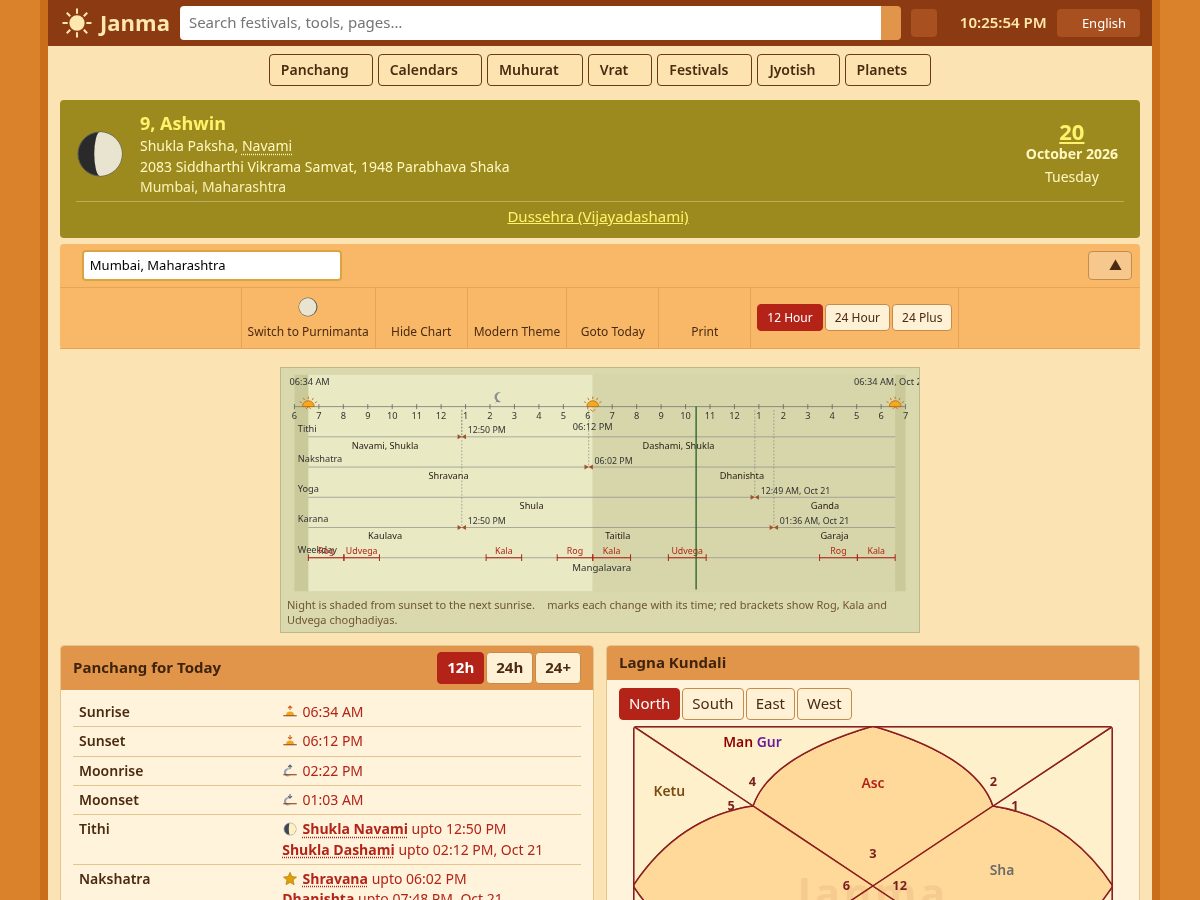The width and height of the screenshot is (1200, 900).
Task: Click the Yoga 12:49 AM, Oct 21 marker
Action: 755,497
